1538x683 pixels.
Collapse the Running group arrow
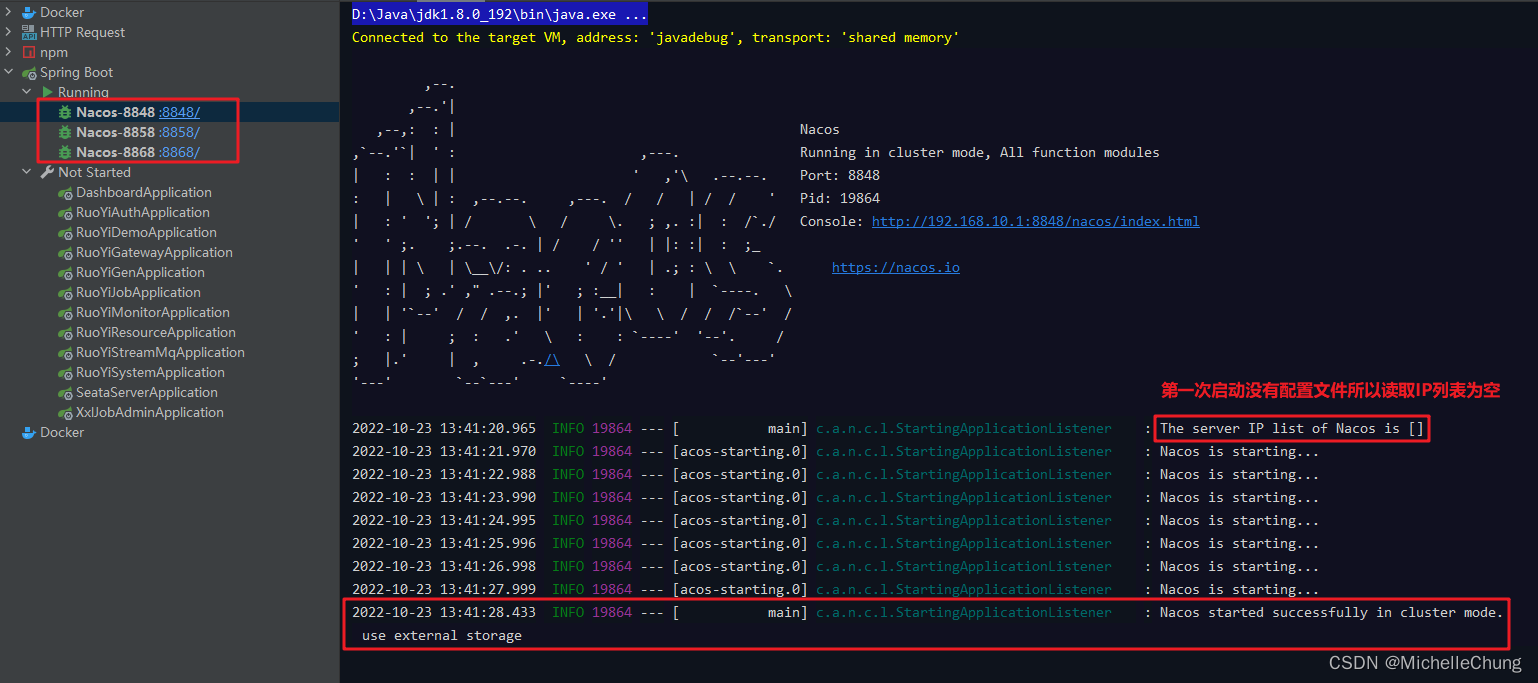27,92
